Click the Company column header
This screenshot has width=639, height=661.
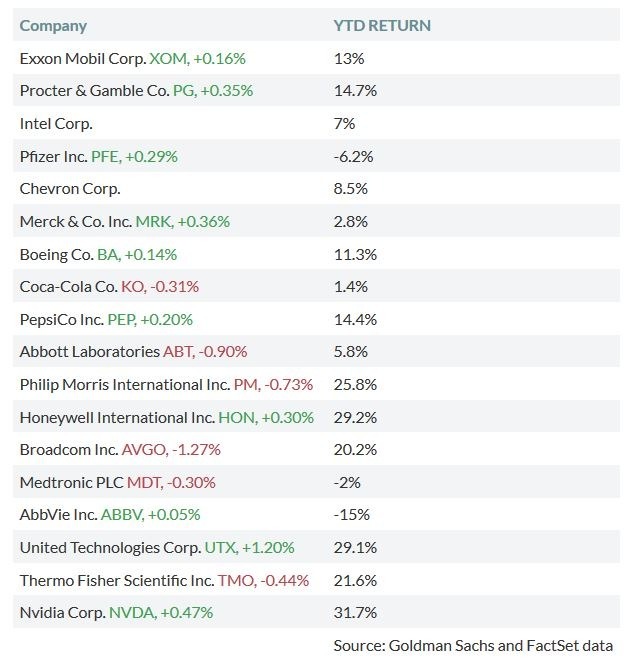pos(53,25)
